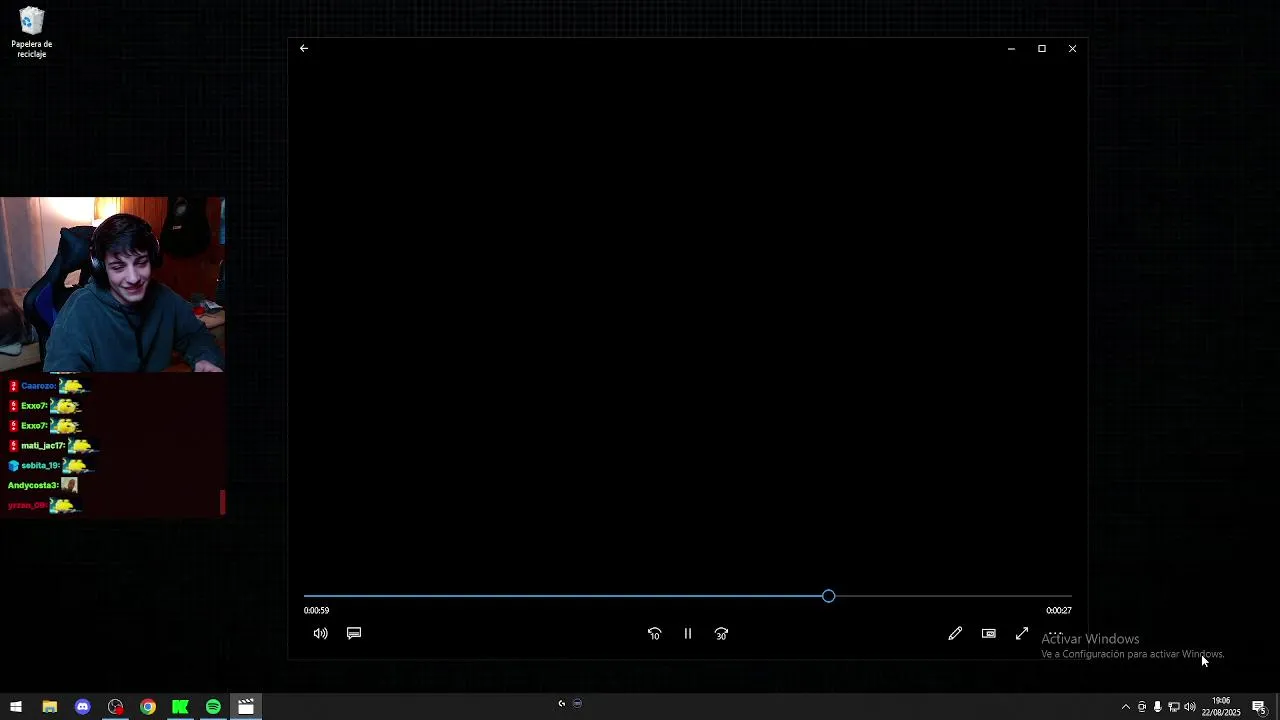Select the Movies & TV clapperboard taskbar icon
This screenshot has width=1280, height=720.
pyautogui.click(x=246, y=707)
